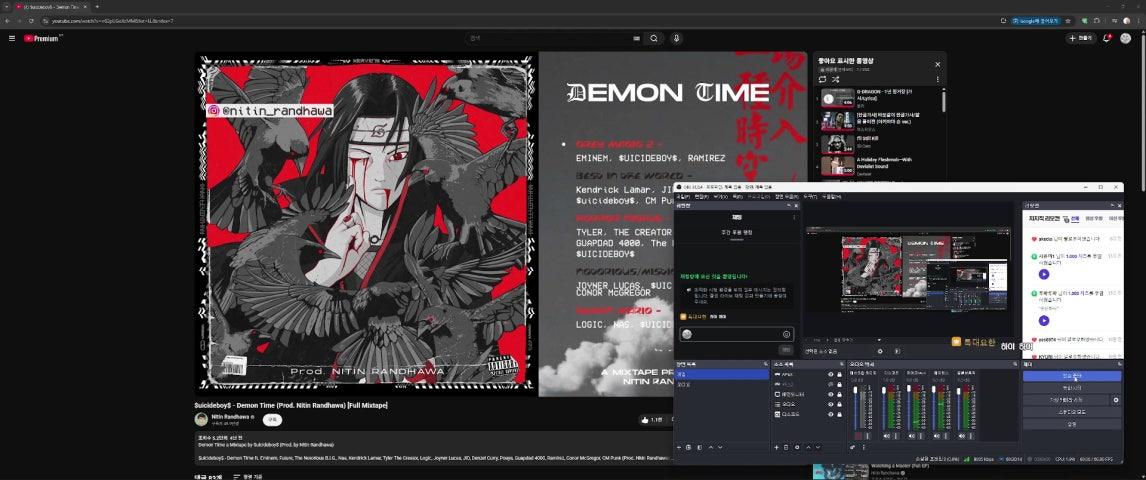Add a source with the Sources panel plus
1146x480 pixels.
(x=777, y=447)
